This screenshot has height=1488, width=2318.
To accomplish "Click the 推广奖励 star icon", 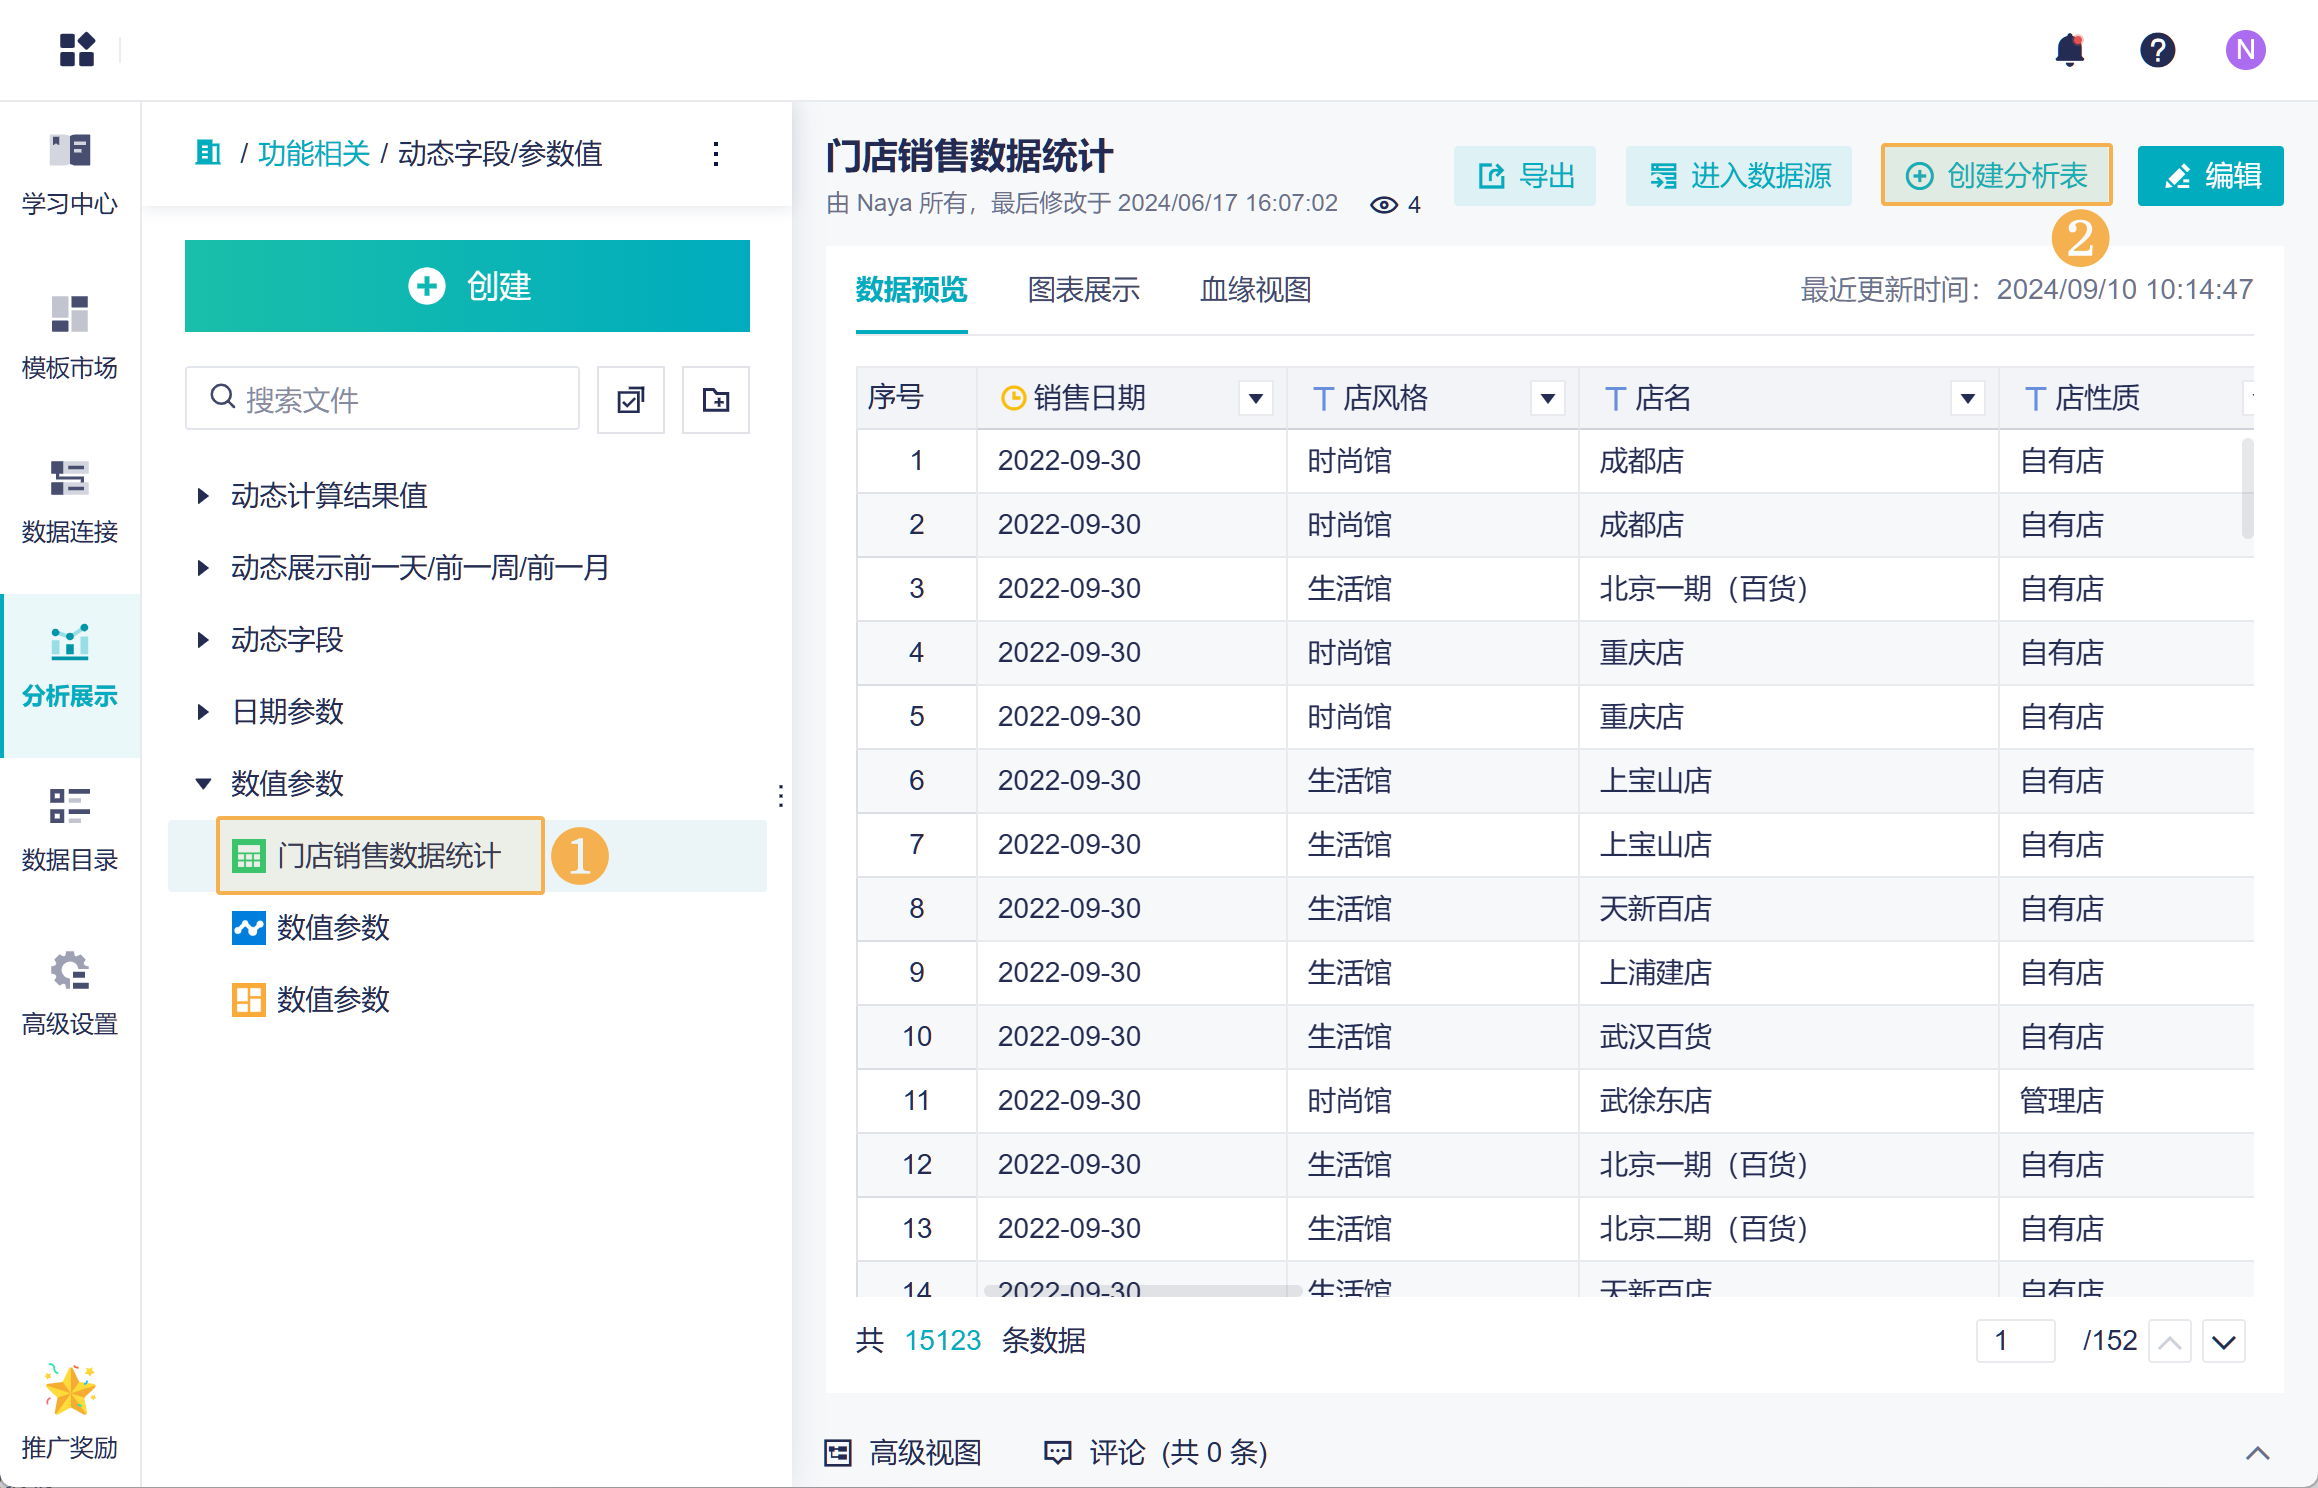I will 69,1390.
